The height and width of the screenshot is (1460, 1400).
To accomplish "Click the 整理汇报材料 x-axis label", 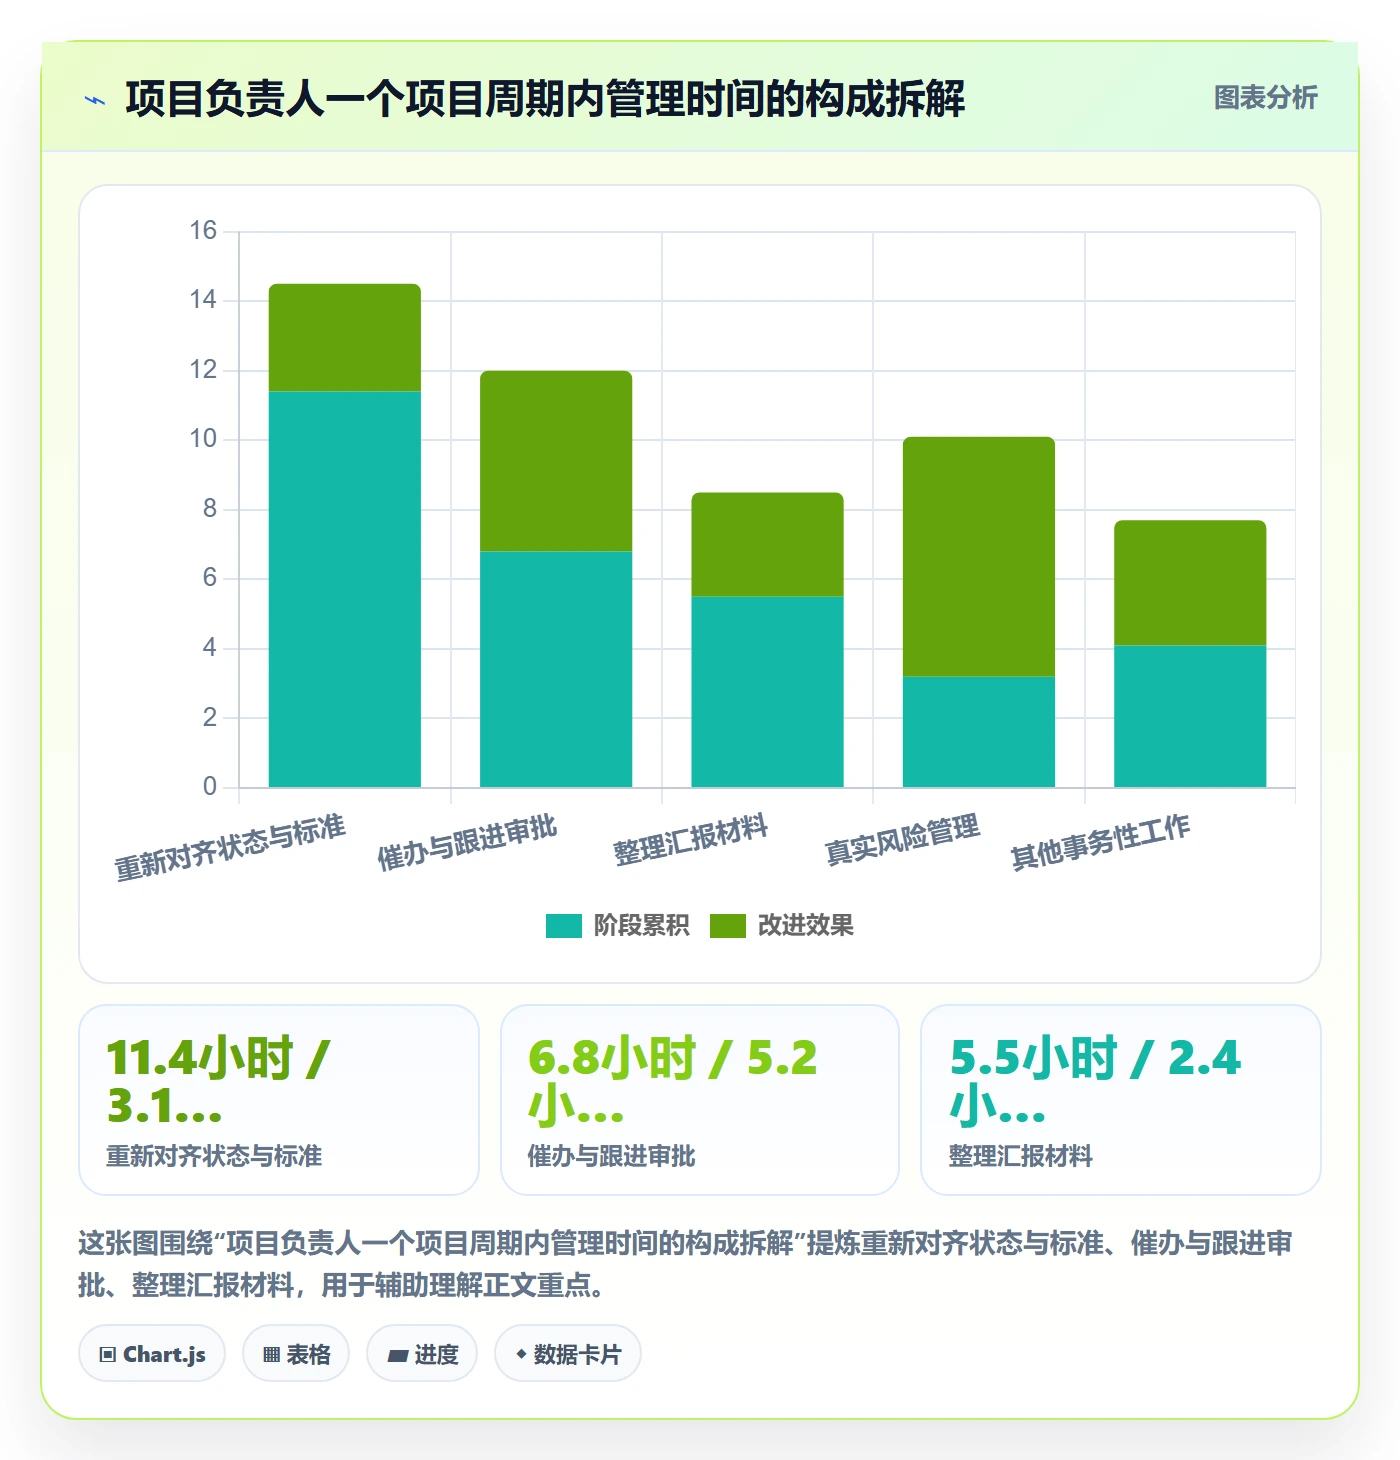I will [x=691, y=840].
